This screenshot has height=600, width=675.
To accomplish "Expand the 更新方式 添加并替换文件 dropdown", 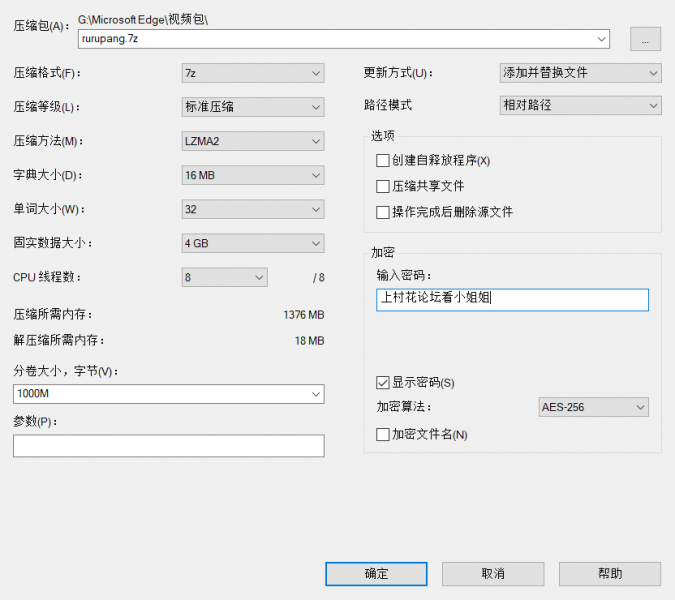I will click(580, 73).
